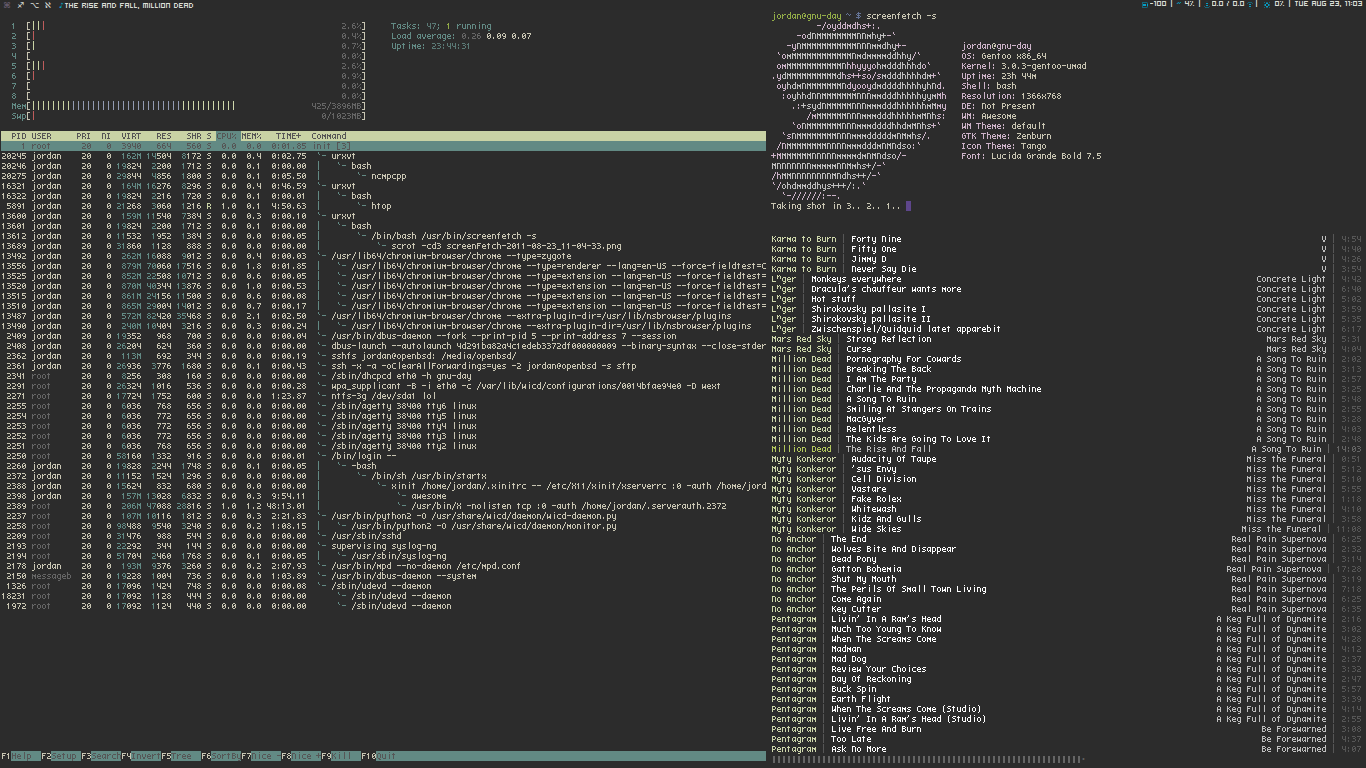Click F8 Nice + in htop footer
The image size is (1366, 768).
click(300, 756)
